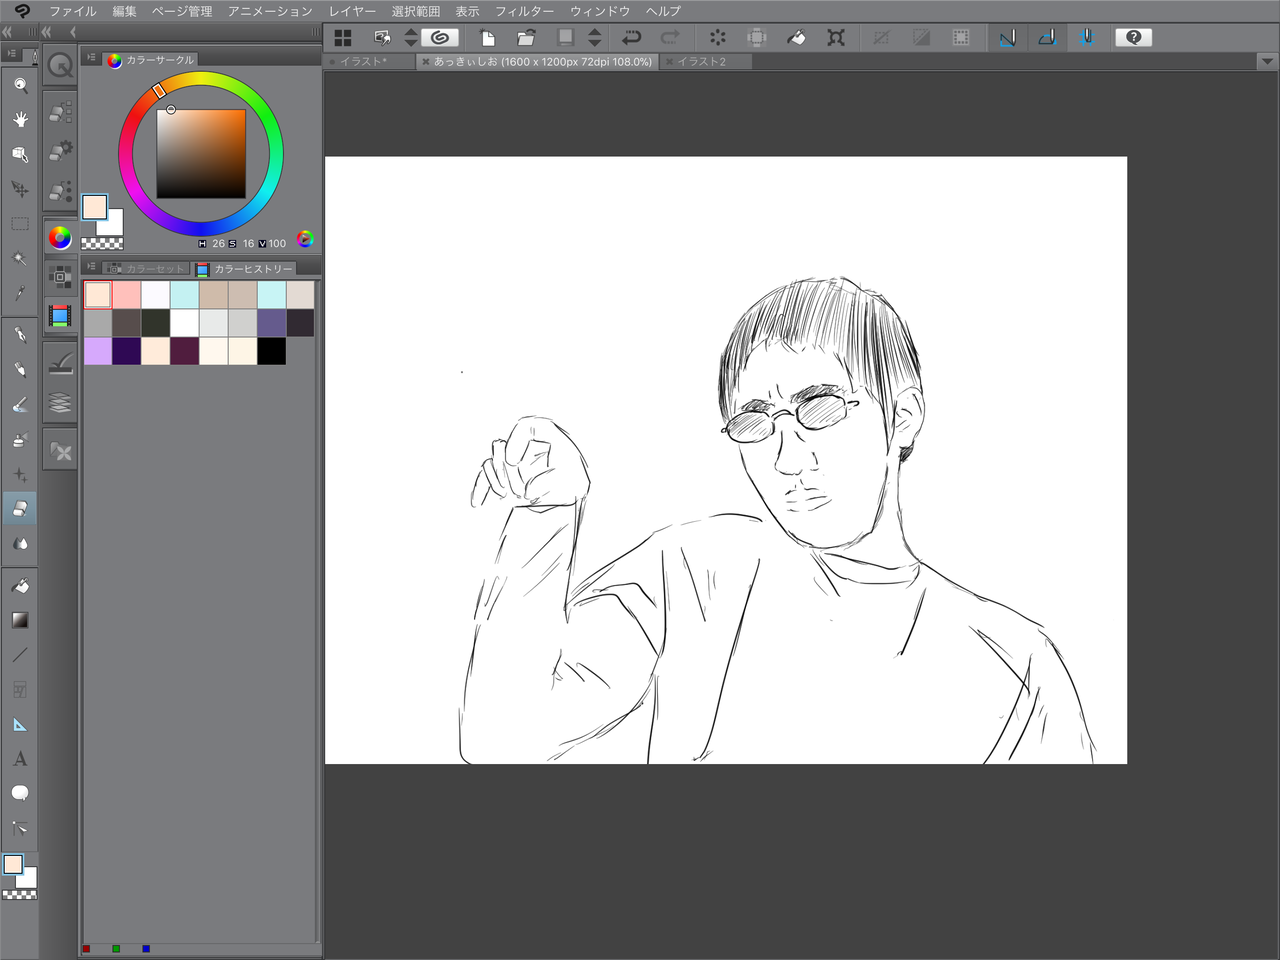Screen dimensions: 1280x960
Task: Toggle snap to special ruler
Action: point(1047,38)
